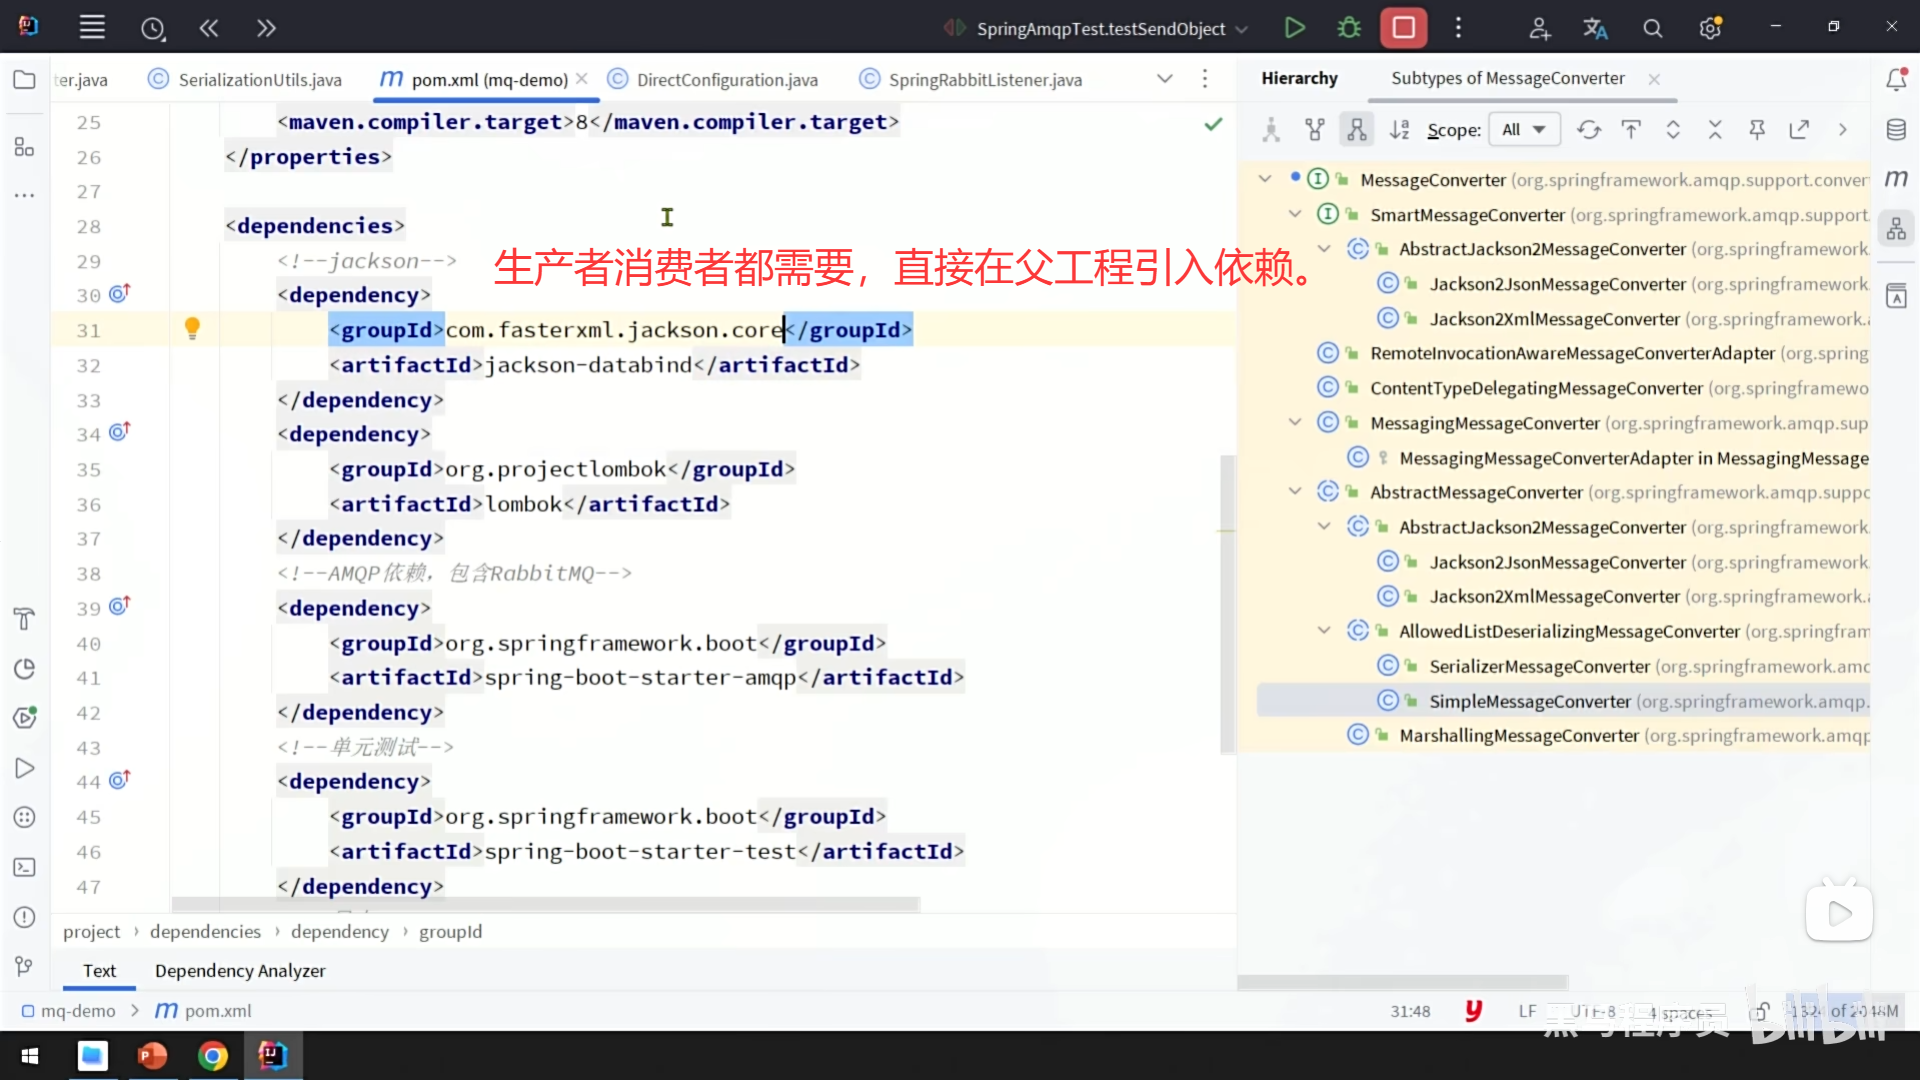Toggle Subtypes Hierarchy view button
The image size is (1920, 1080).
[1356, 130]
